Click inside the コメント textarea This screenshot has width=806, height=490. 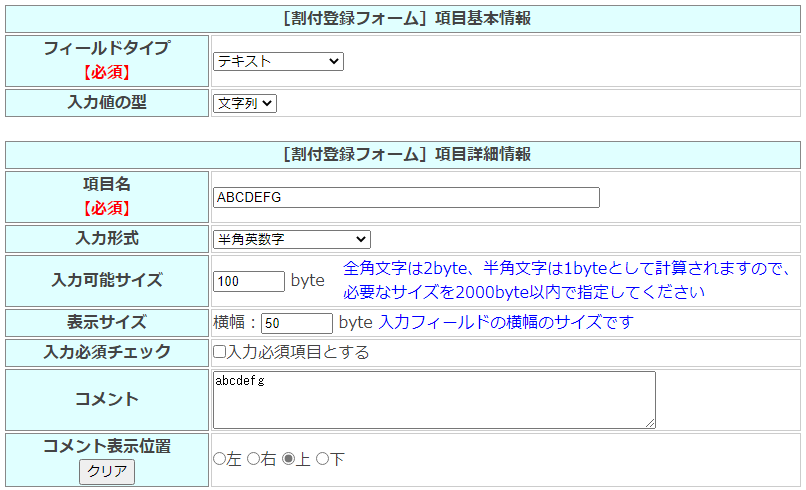coord(434,400)
